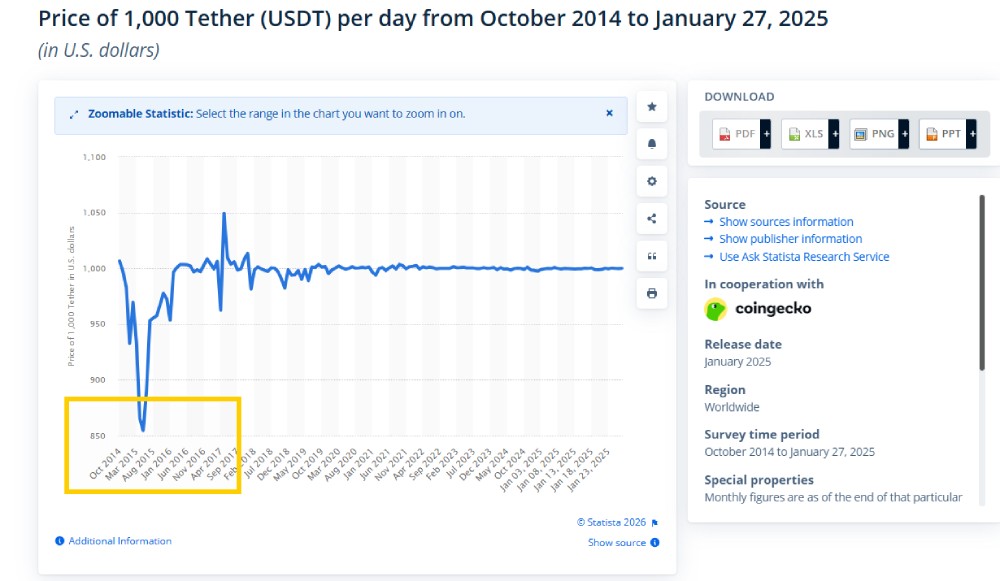This screenshot has width=1000, height=581.
Task: Open Show publisher information link
Action: [x=790, y=239]
